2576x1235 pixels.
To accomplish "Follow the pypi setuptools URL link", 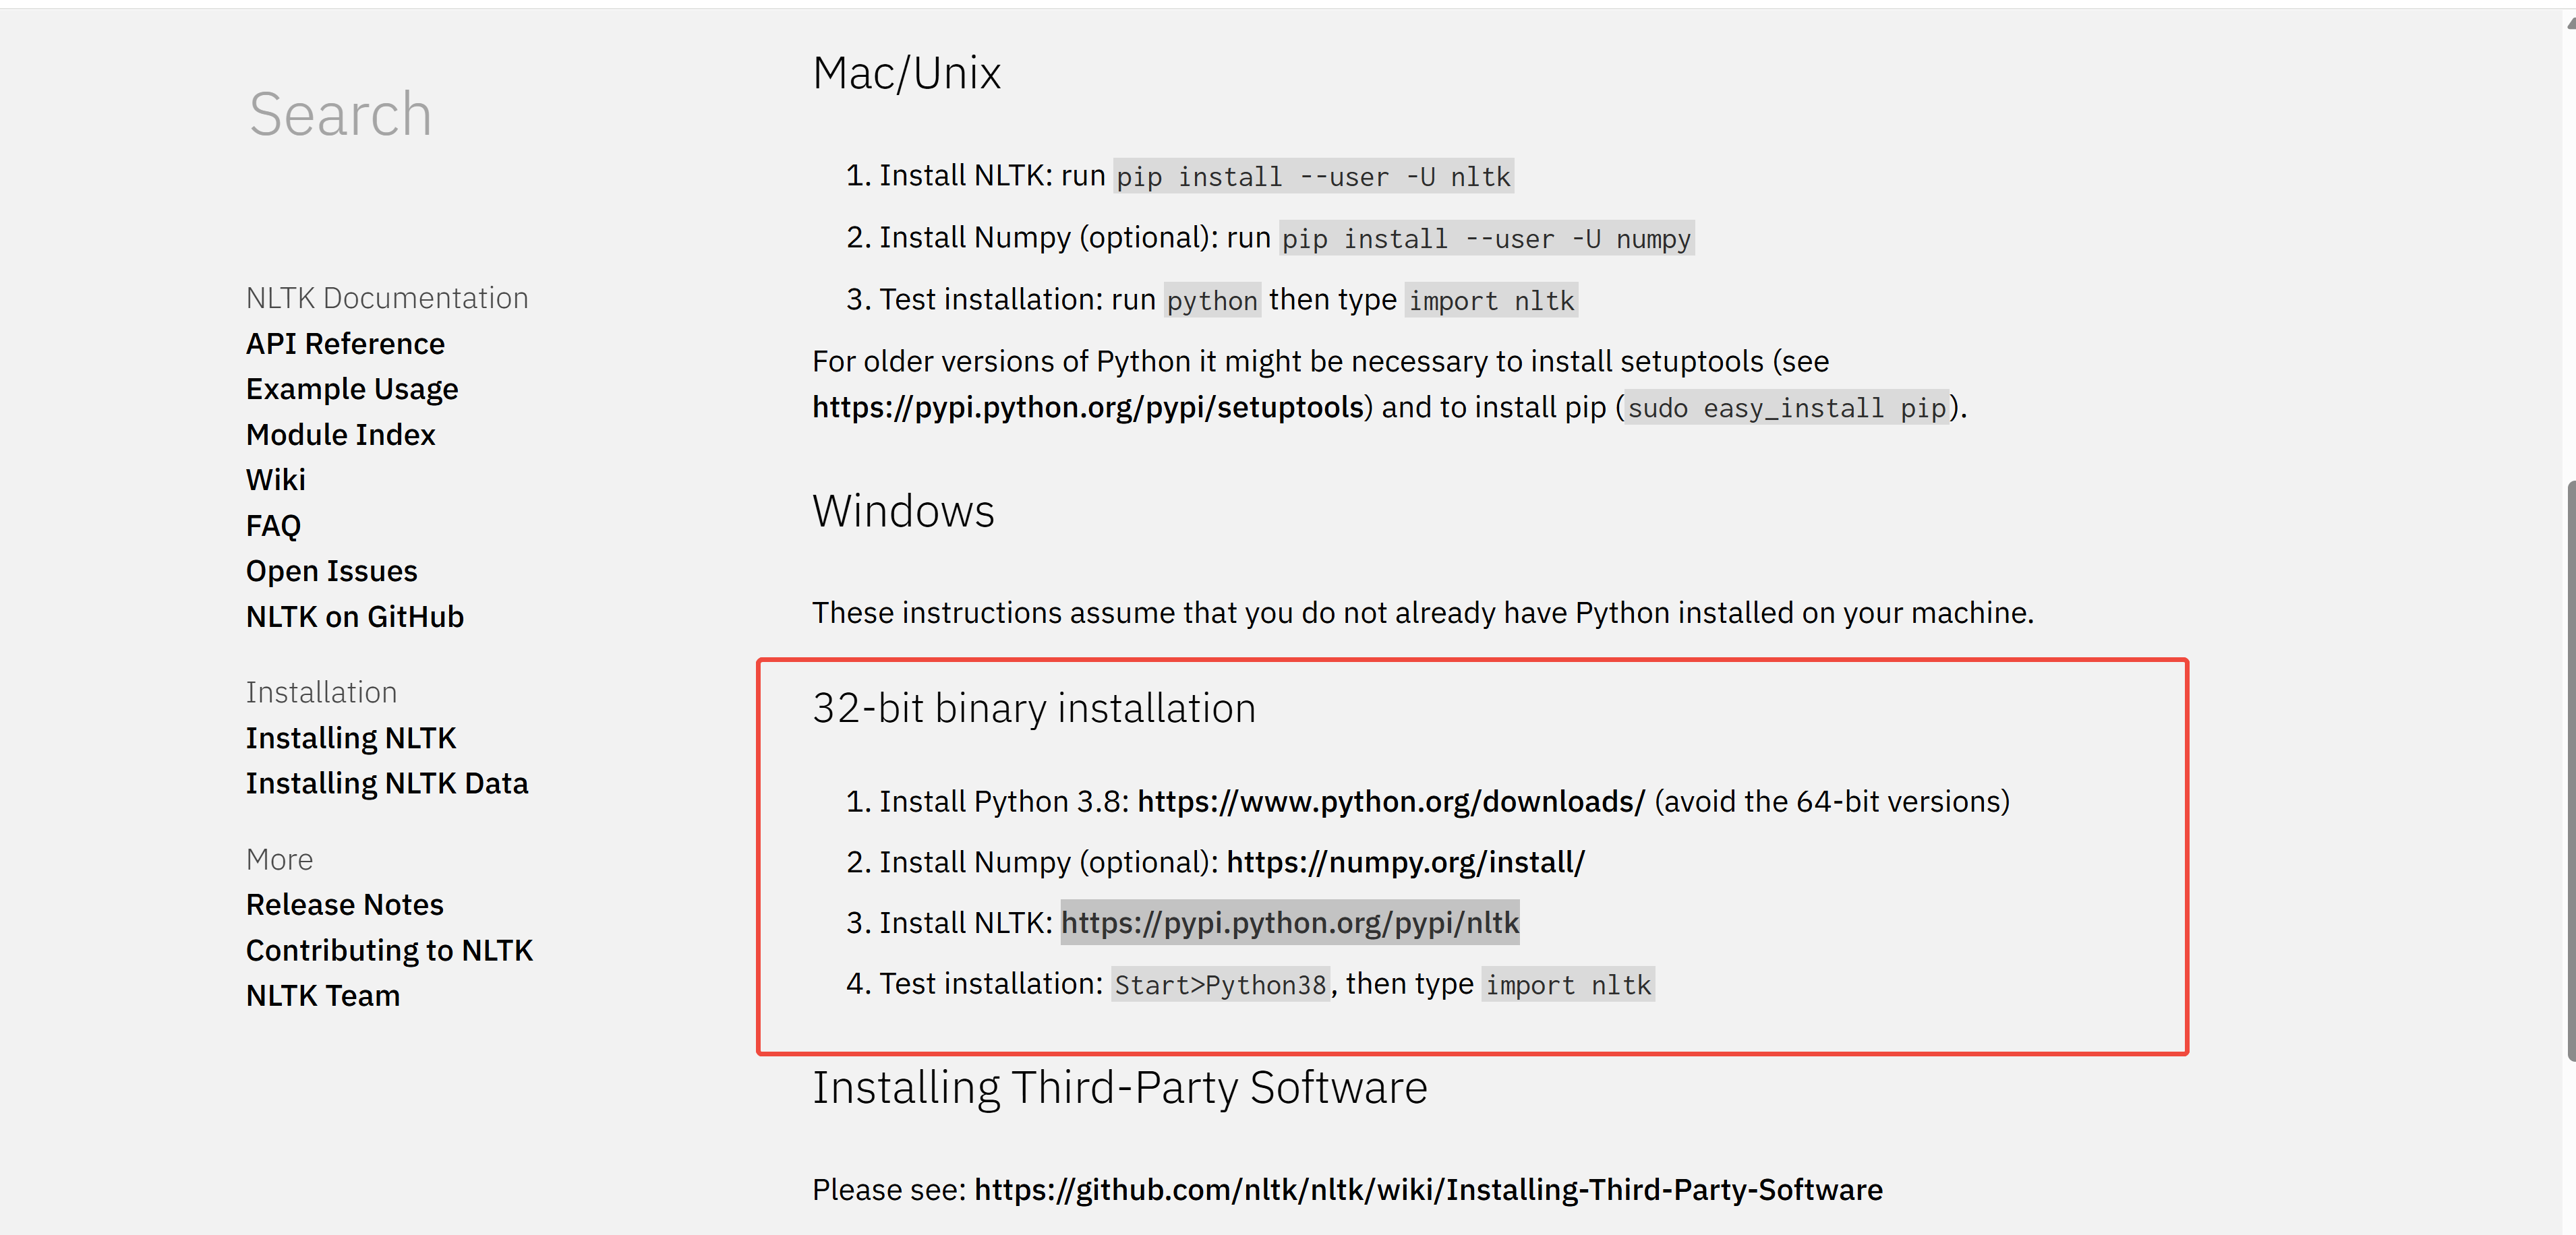I will (x=1089, y=407).
